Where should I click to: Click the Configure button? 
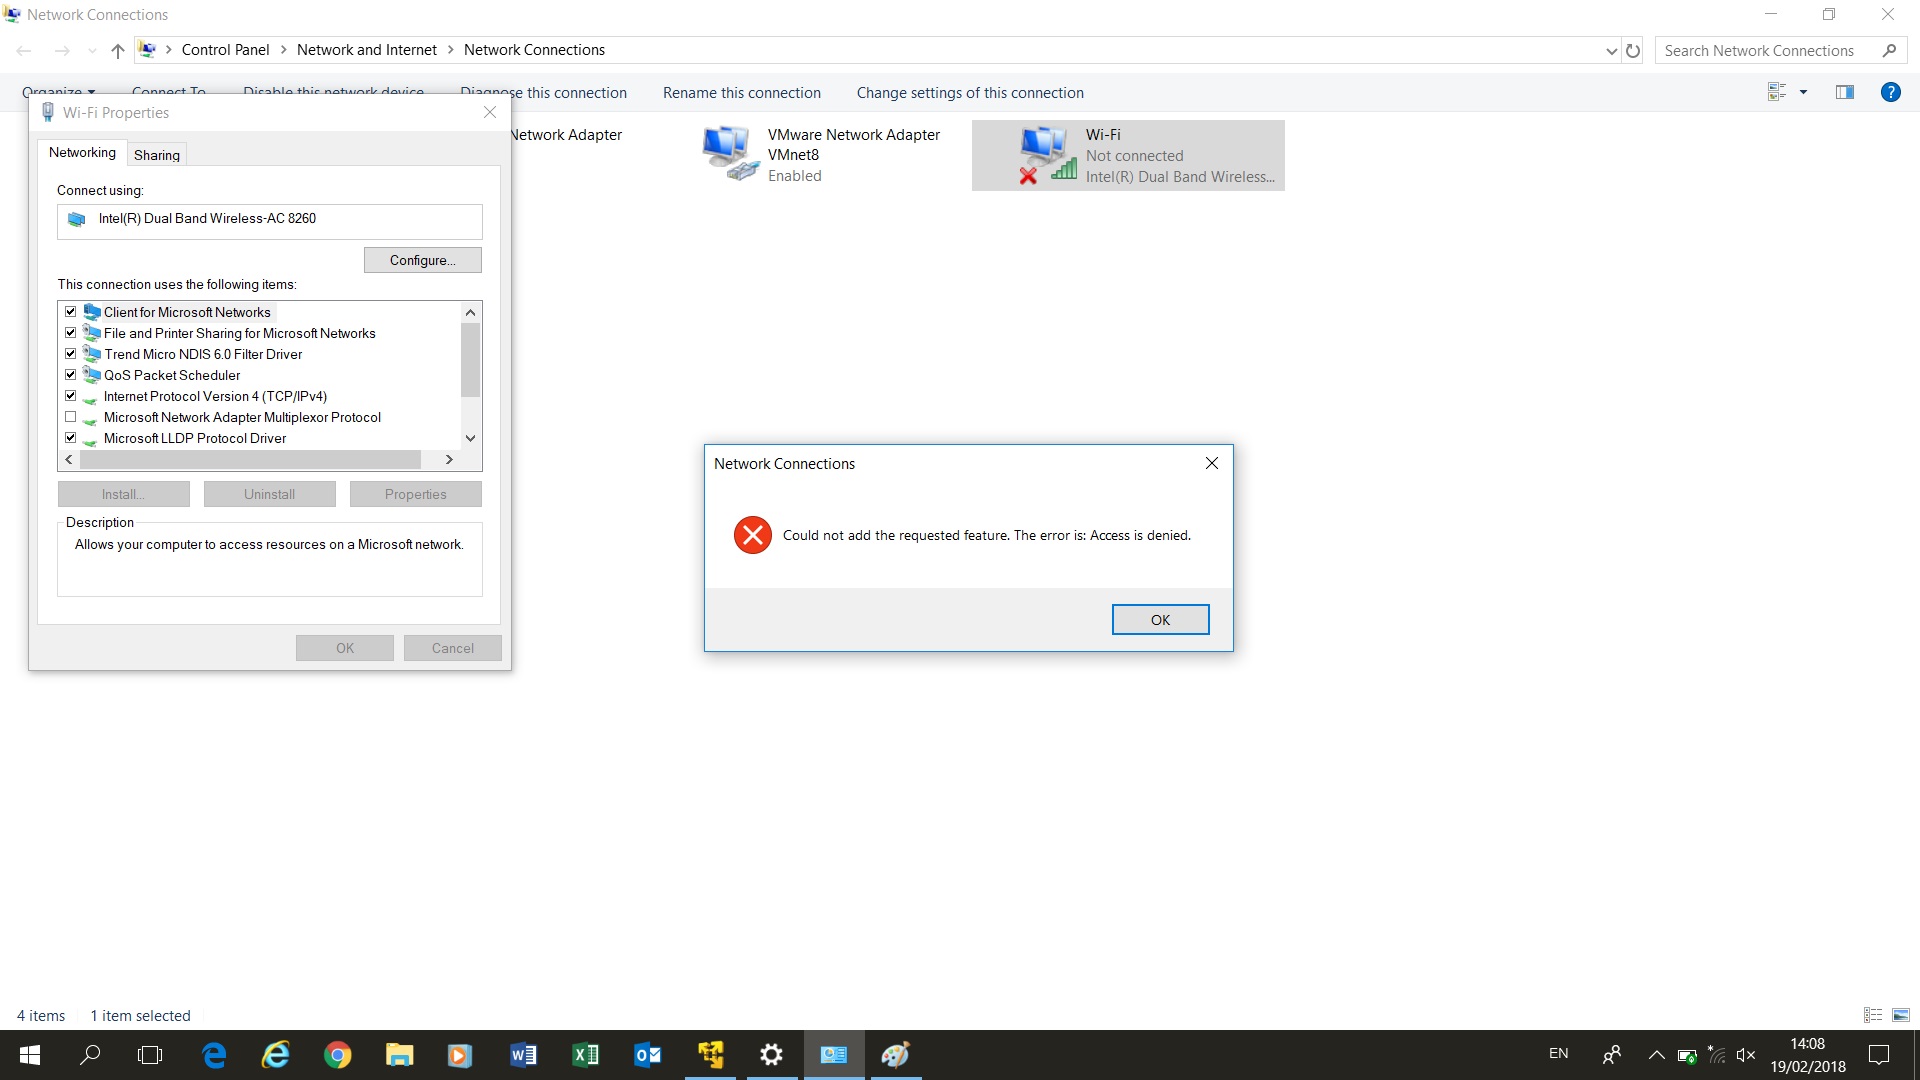pyautogui.click(x=422, y=260)
